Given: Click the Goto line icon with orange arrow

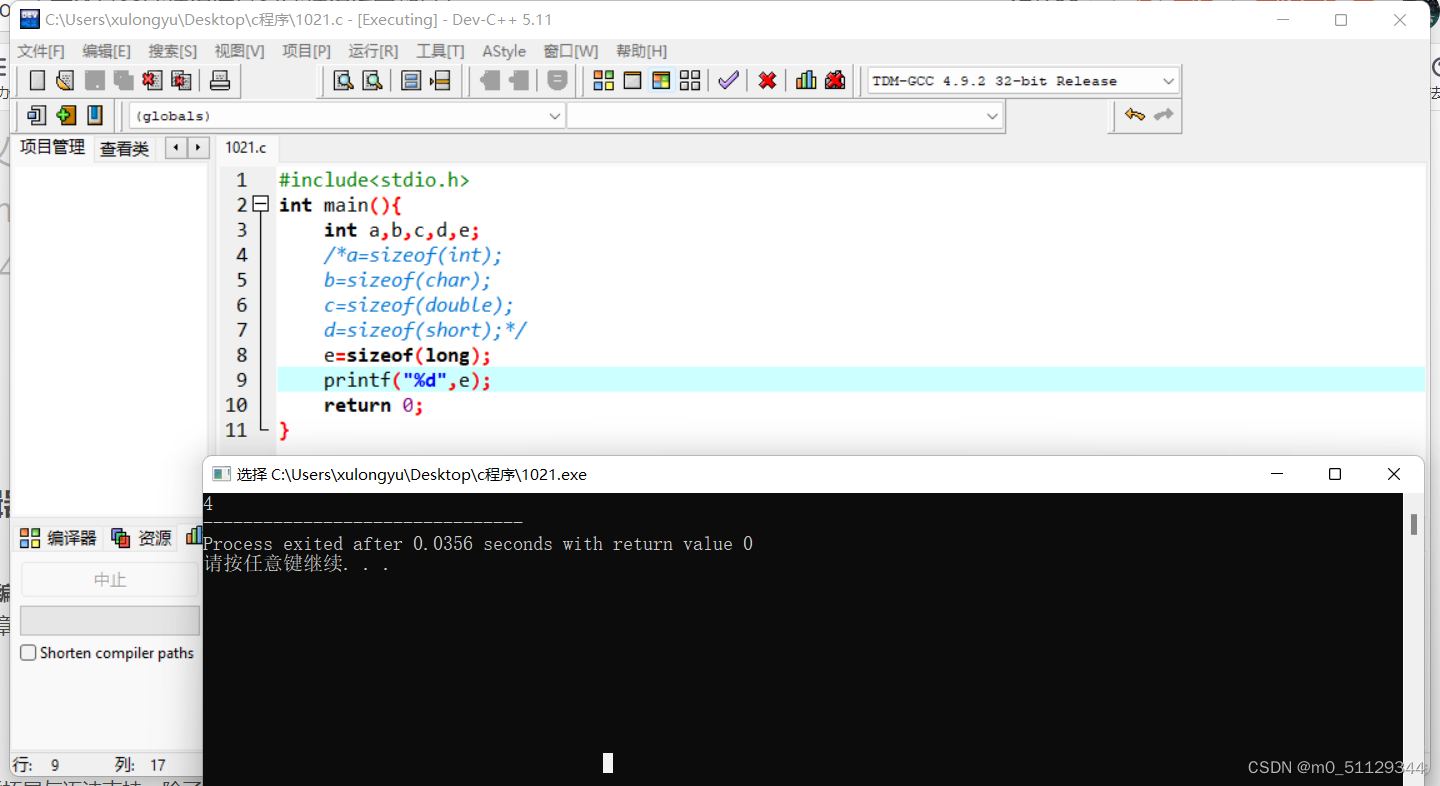Looking at the screenshot, I should [x=440, y=81].
